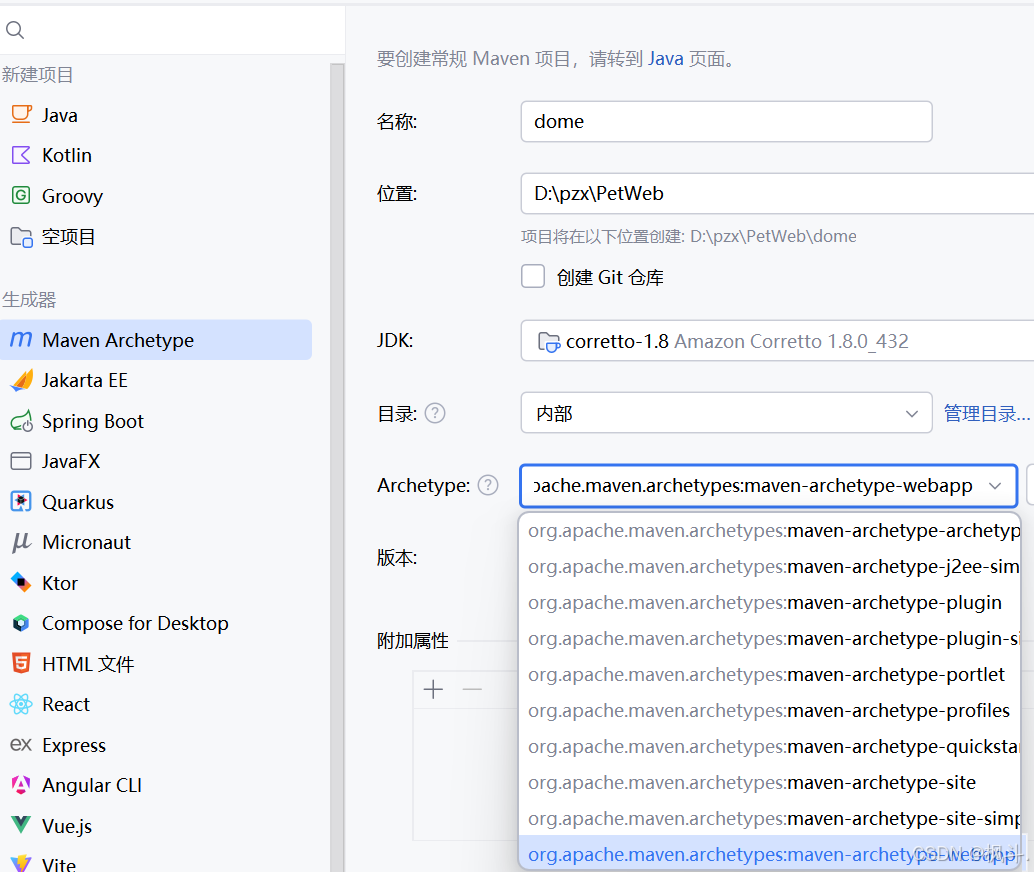Choose the maven-archetype-site-simple option
Image resolution: width=1034 pixels, height=872 pixels.
click(x=770, y=819)
